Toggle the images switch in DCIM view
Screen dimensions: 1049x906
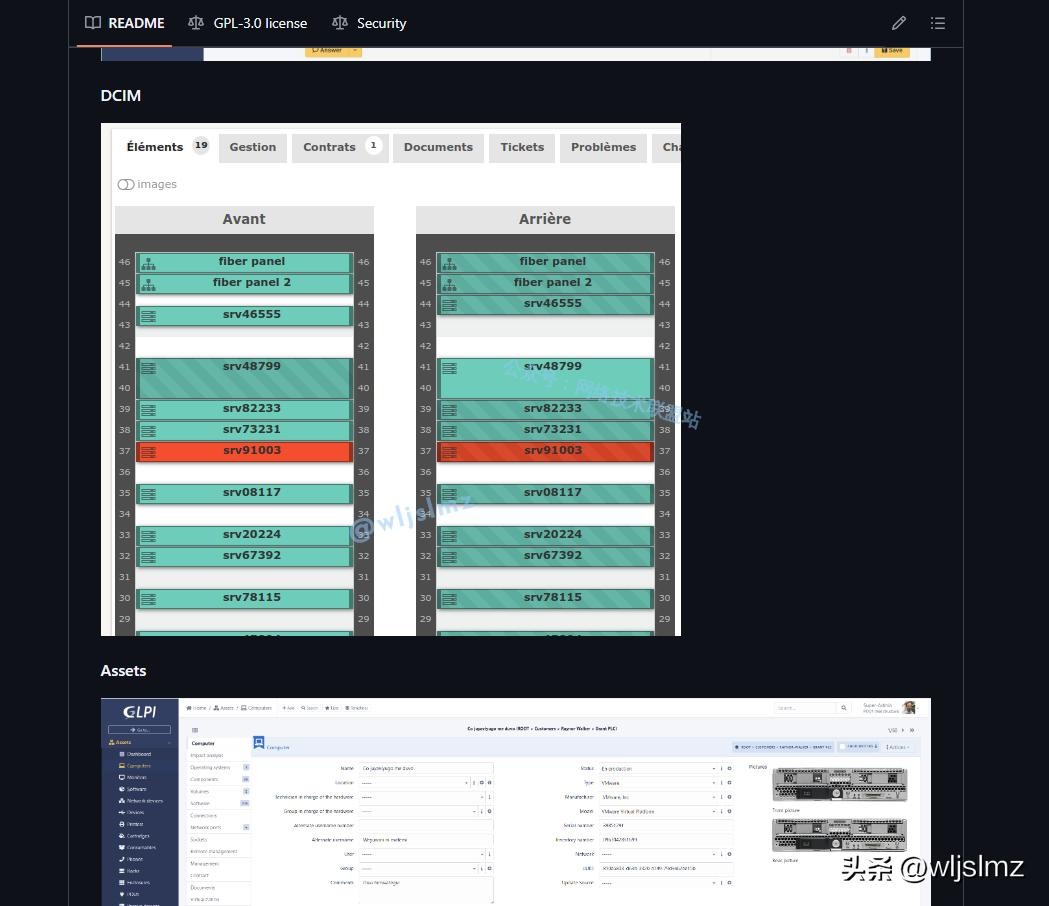126,185
